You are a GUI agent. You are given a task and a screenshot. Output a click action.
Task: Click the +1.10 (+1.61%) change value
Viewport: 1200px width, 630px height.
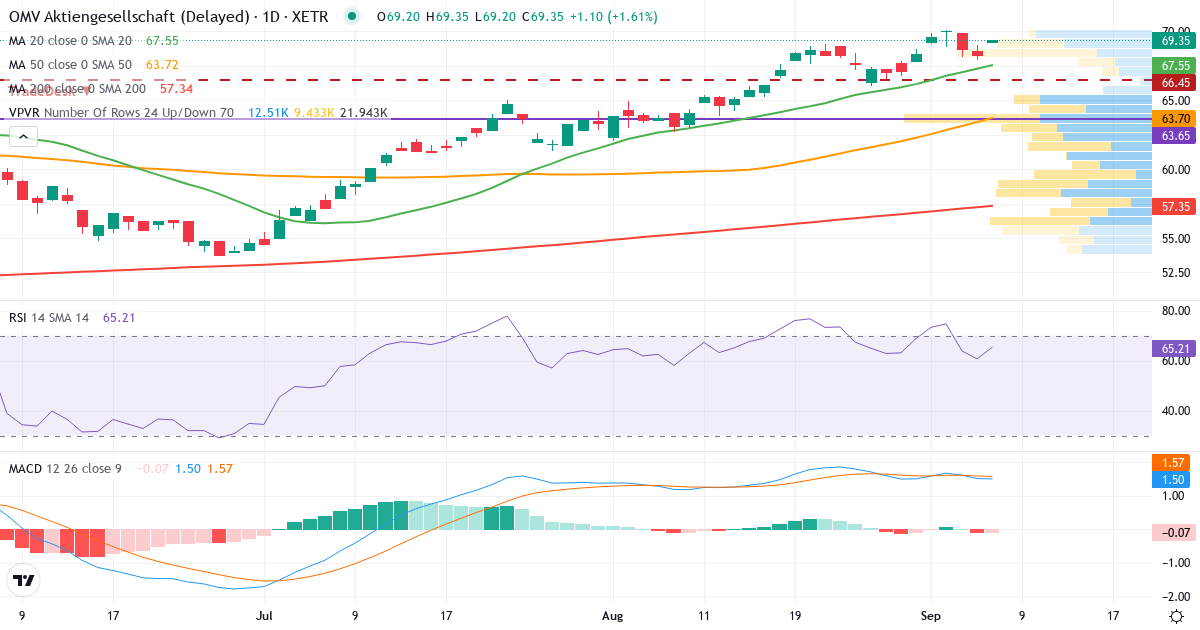[x=615, y=17]
